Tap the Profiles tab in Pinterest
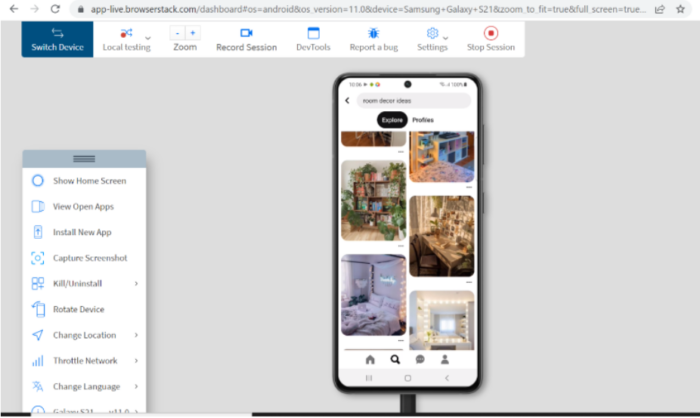700x418 pixels. pyautogui.click(x=423, y=120)
